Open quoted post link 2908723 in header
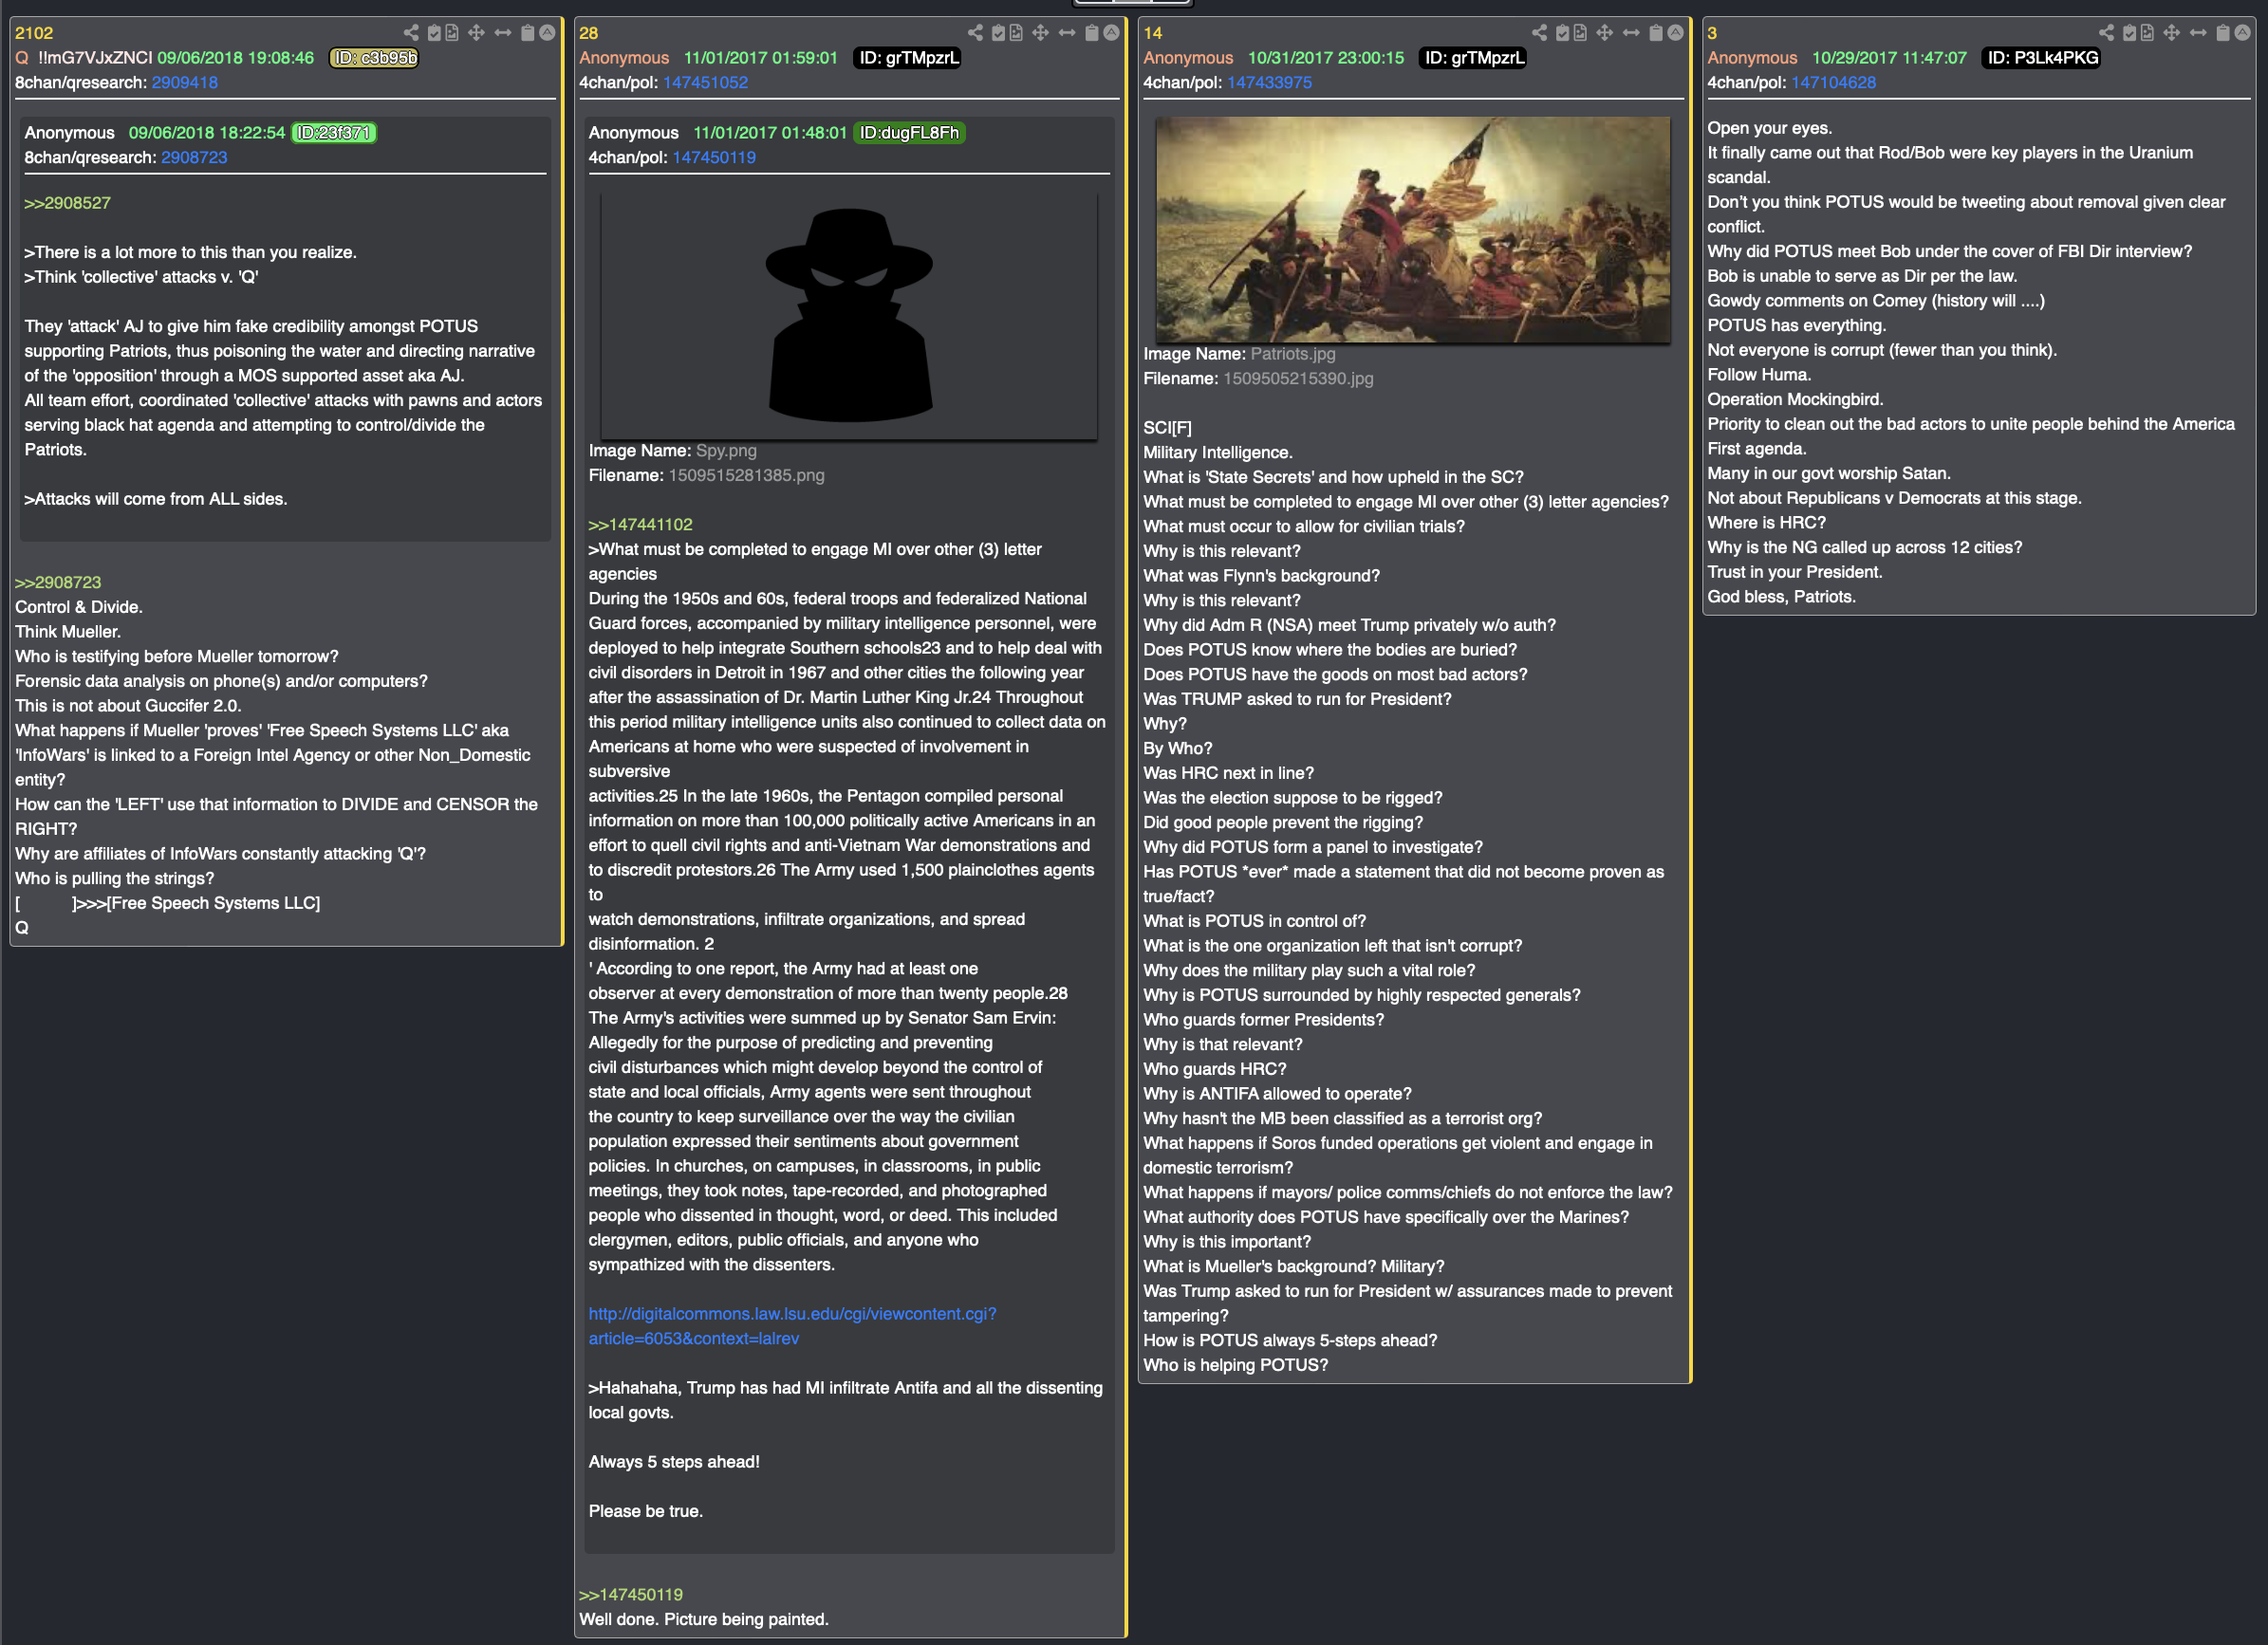The width and height of the screenshot is (2268, 1645). tap(194, 157)
